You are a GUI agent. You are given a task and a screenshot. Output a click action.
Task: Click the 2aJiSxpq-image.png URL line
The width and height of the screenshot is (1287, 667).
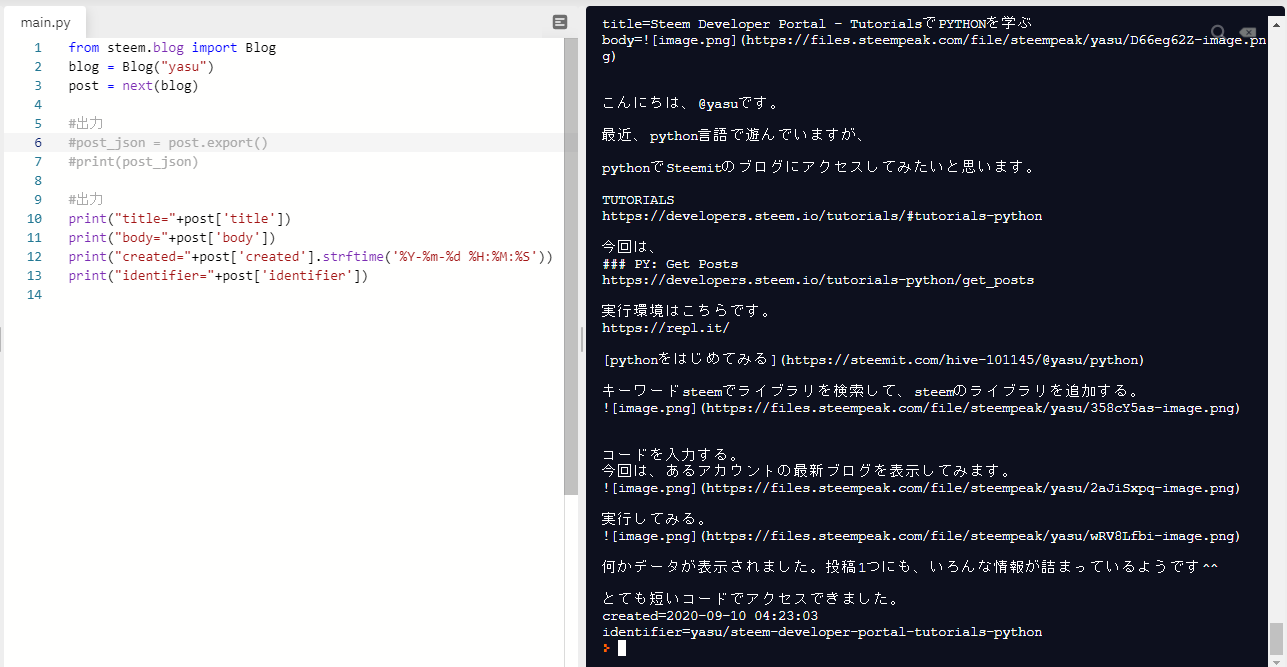pos(921,488)
